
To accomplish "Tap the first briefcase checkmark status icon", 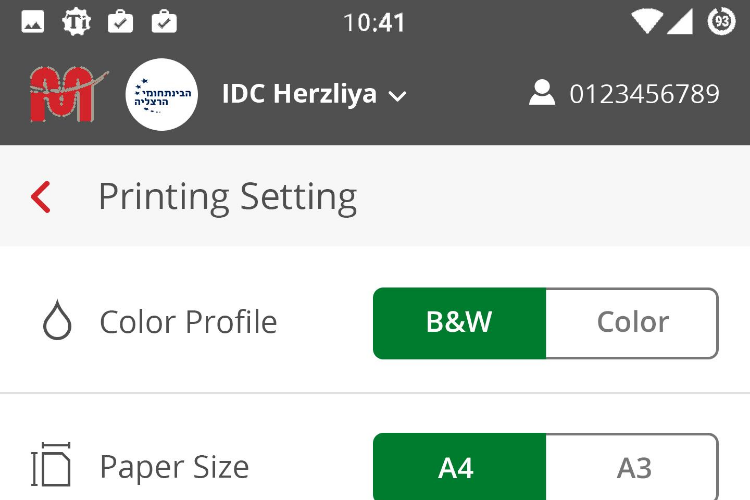I will point(121,22).
